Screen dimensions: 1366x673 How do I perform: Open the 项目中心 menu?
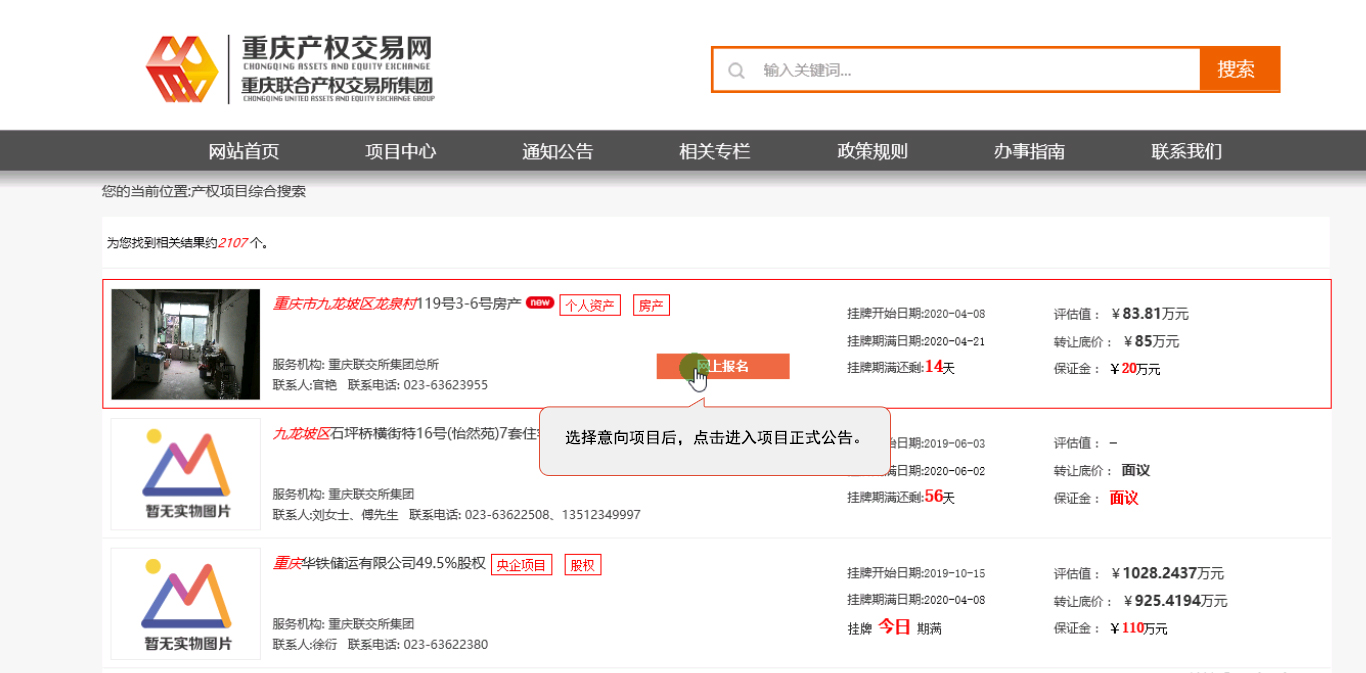(401, 151)
